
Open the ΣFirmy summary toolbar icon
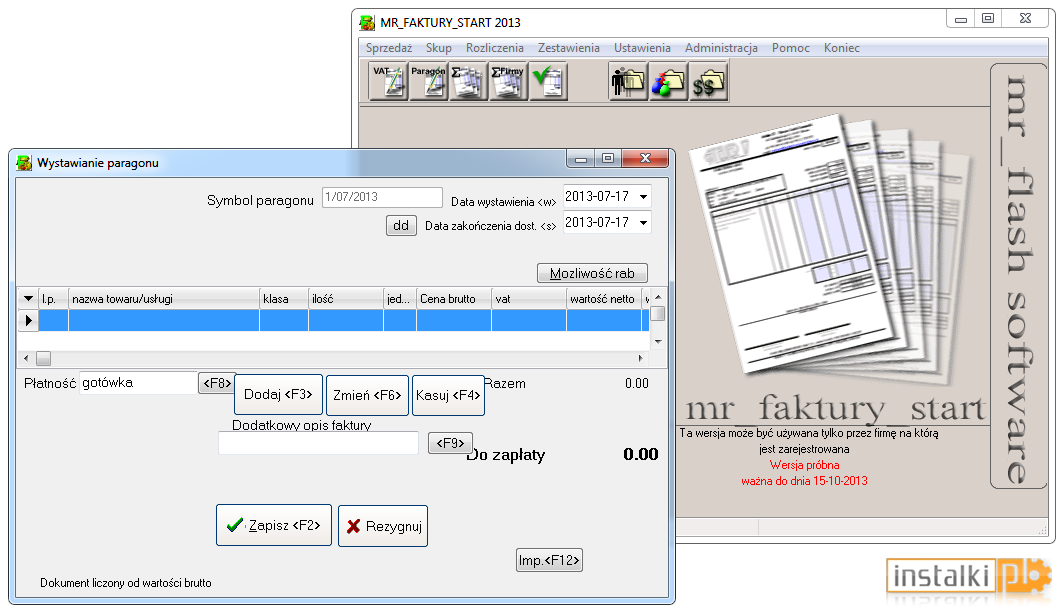click(x=508, y=81)
